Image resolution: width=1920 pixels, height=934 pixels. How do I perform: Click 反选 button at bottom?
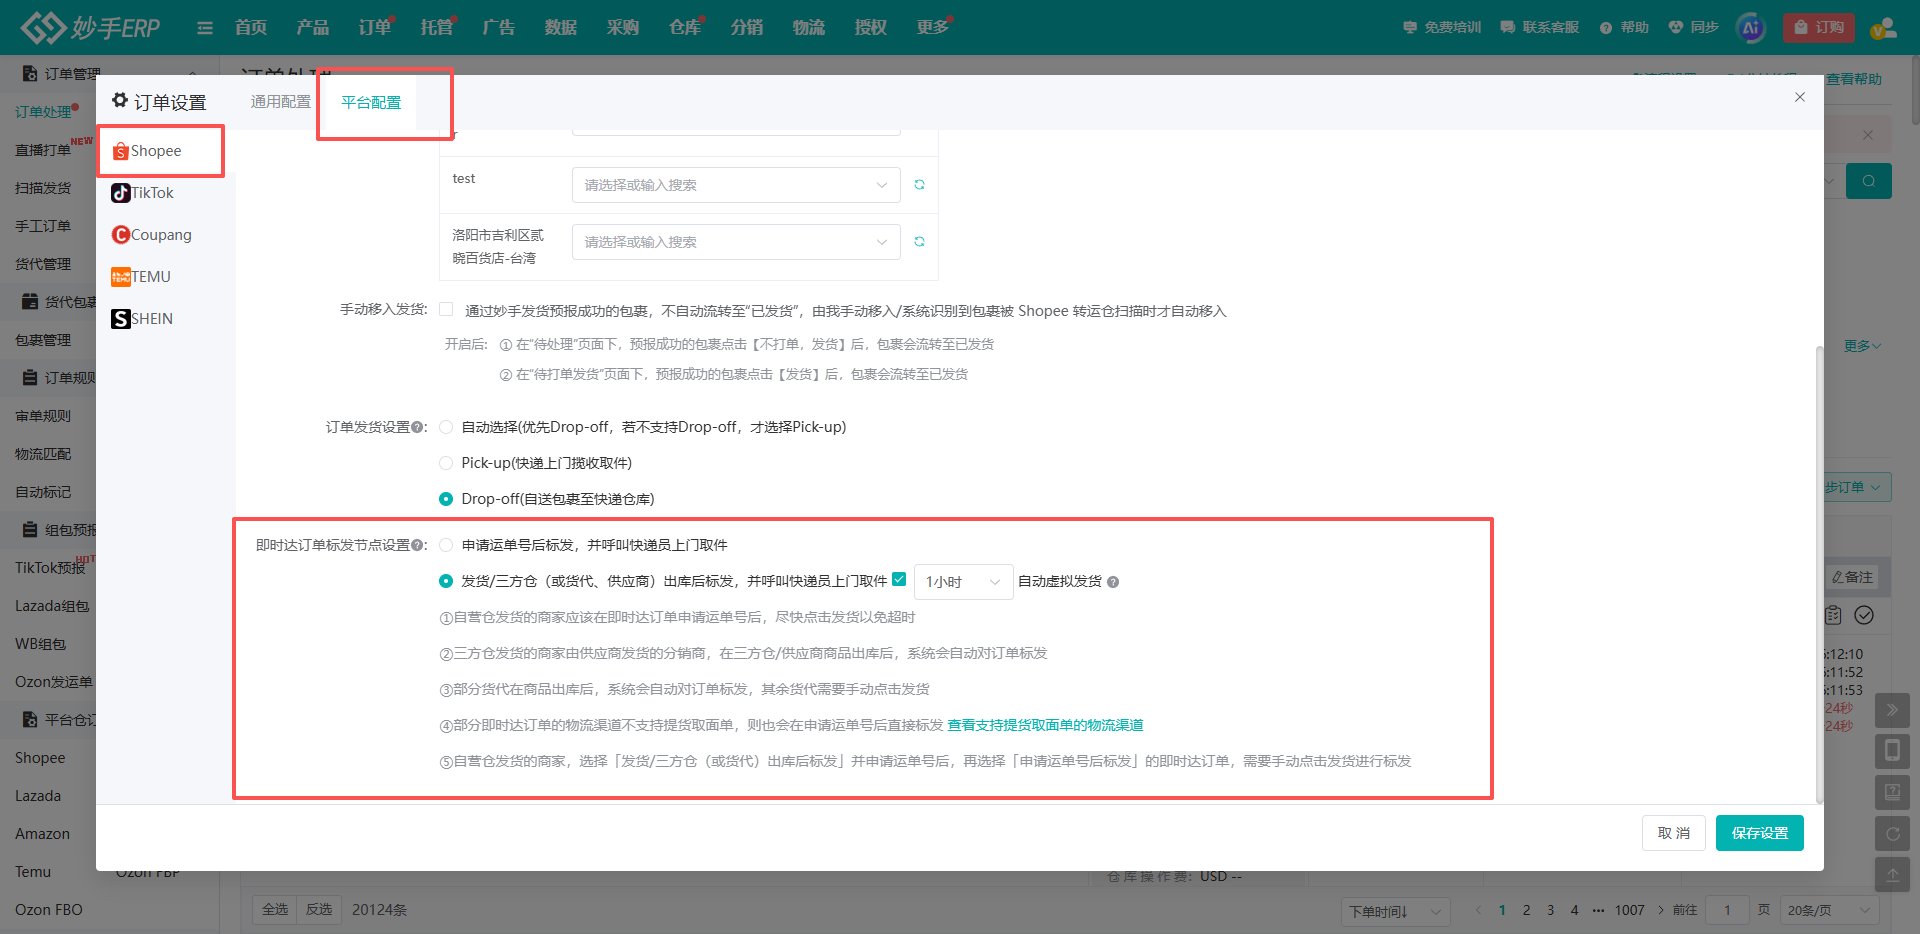click(x=319, y=910)
